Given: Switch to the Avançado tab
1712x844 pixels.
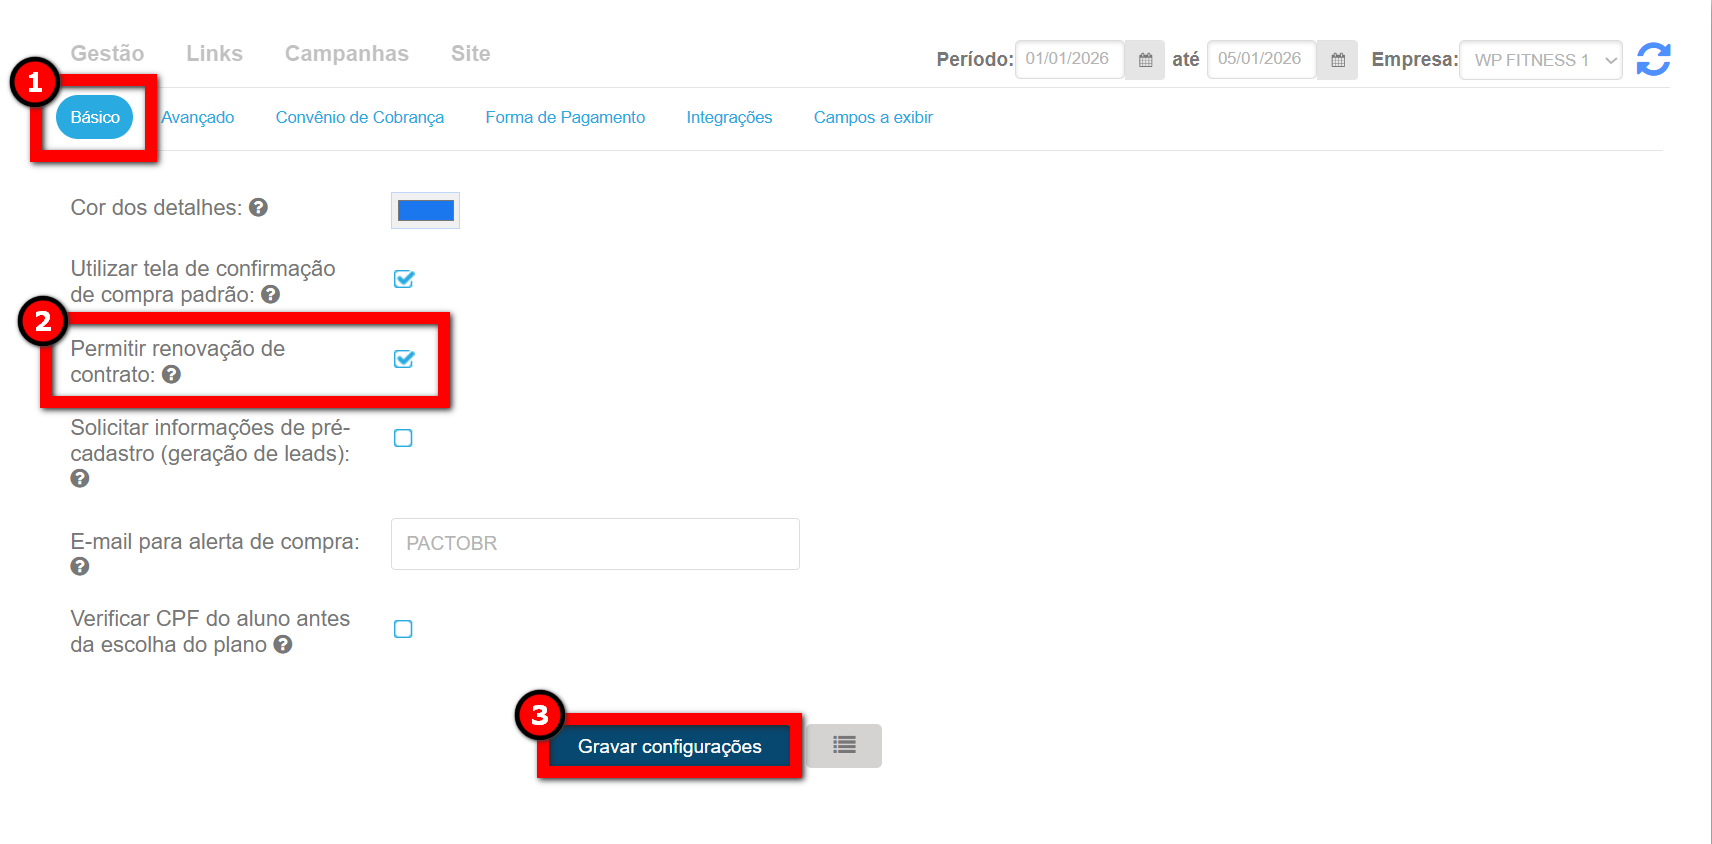Looking at the screenshot, I should click(x=198, y=117).
